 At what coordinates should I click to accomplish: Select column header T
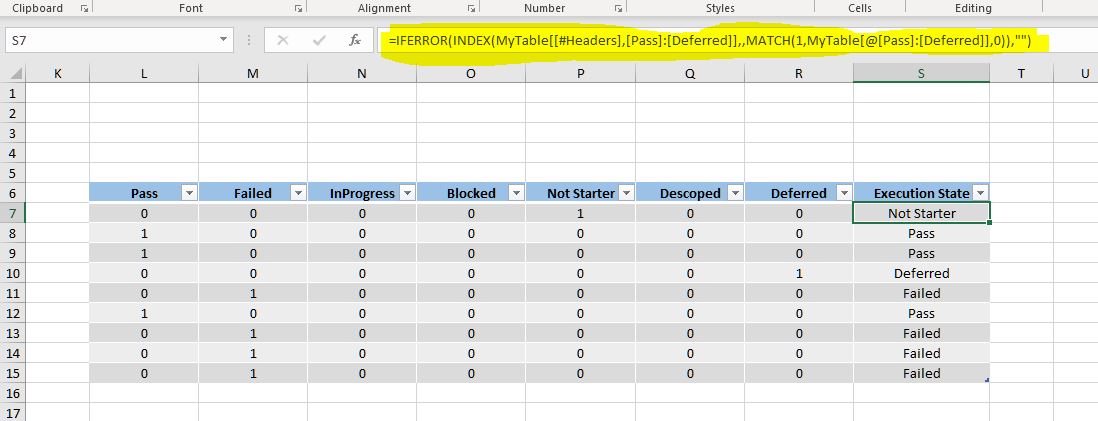click(1021, 74)
